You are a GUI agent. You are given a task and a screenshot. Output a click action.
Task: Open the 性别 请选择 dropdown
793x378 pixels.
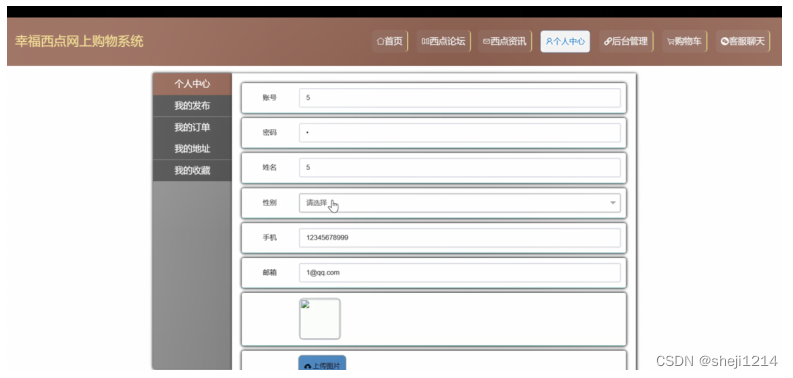(x=460, y=202)
